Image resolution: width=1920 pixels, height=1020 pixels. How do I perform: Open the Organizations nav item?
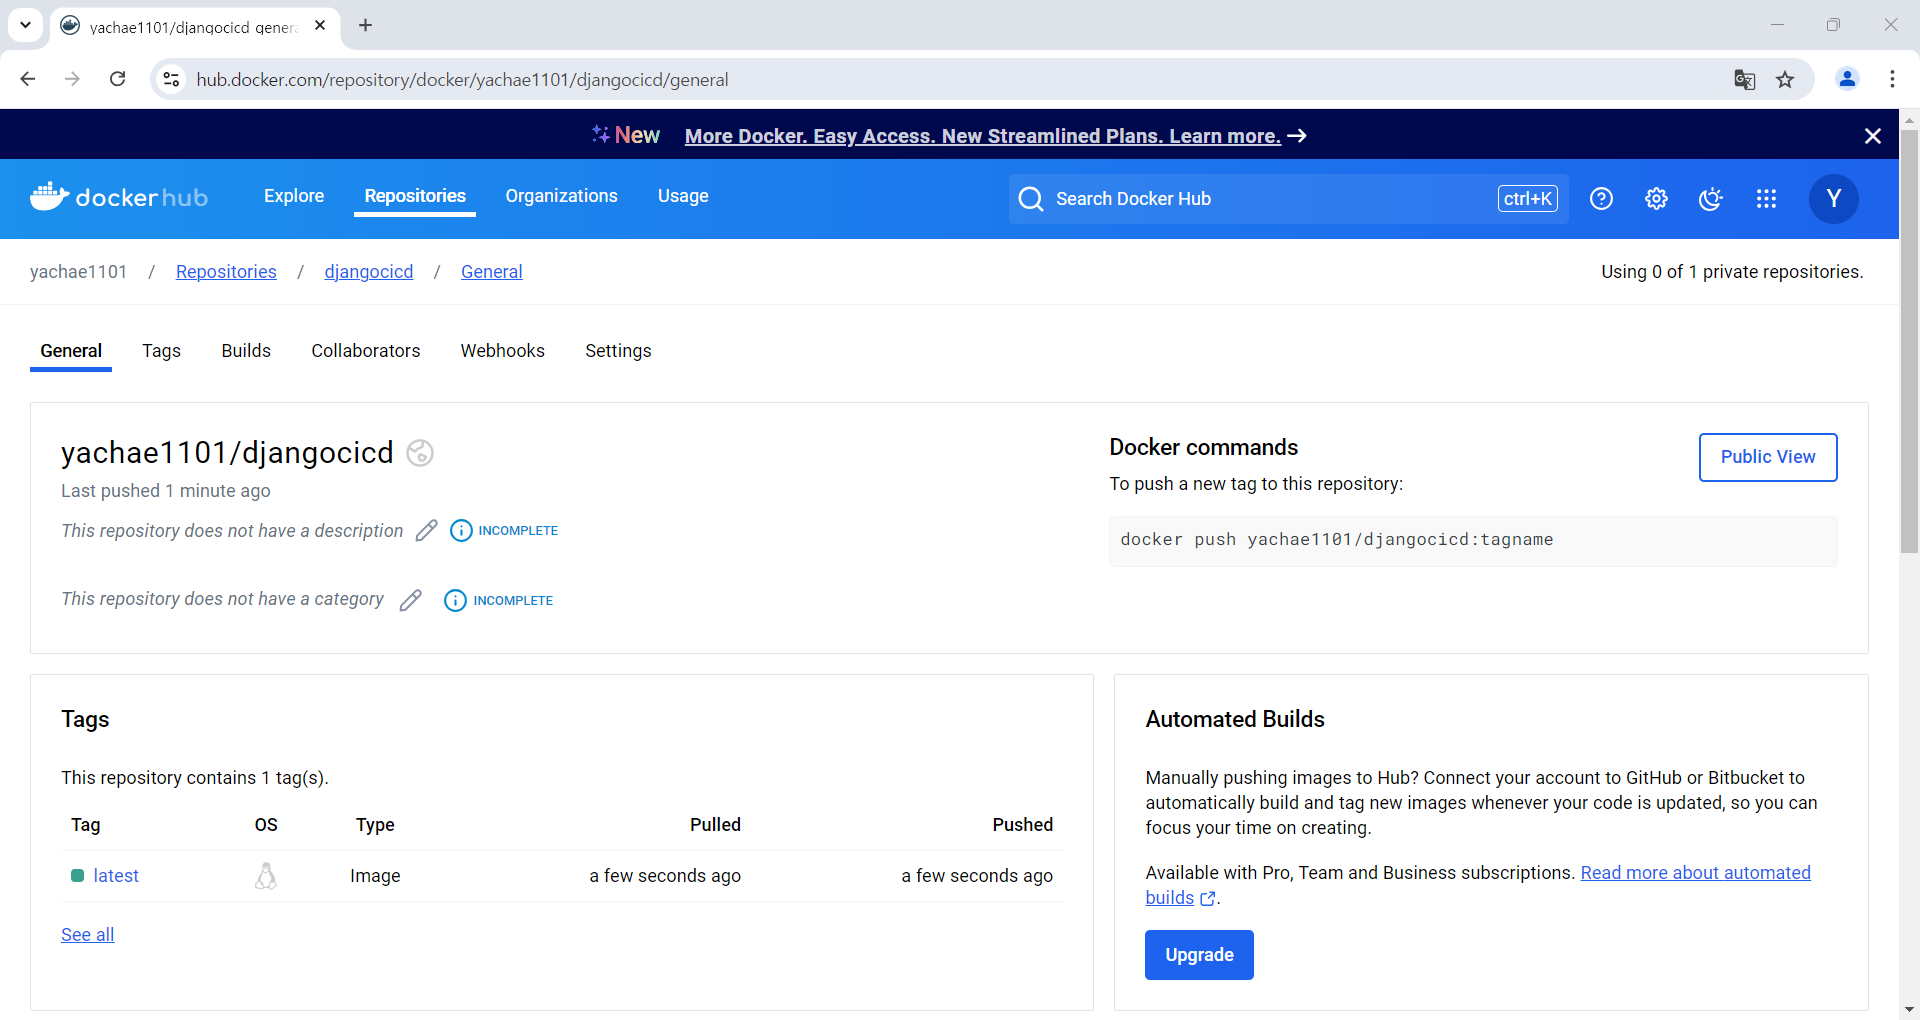pyautogui.click(x=561, y=196)
